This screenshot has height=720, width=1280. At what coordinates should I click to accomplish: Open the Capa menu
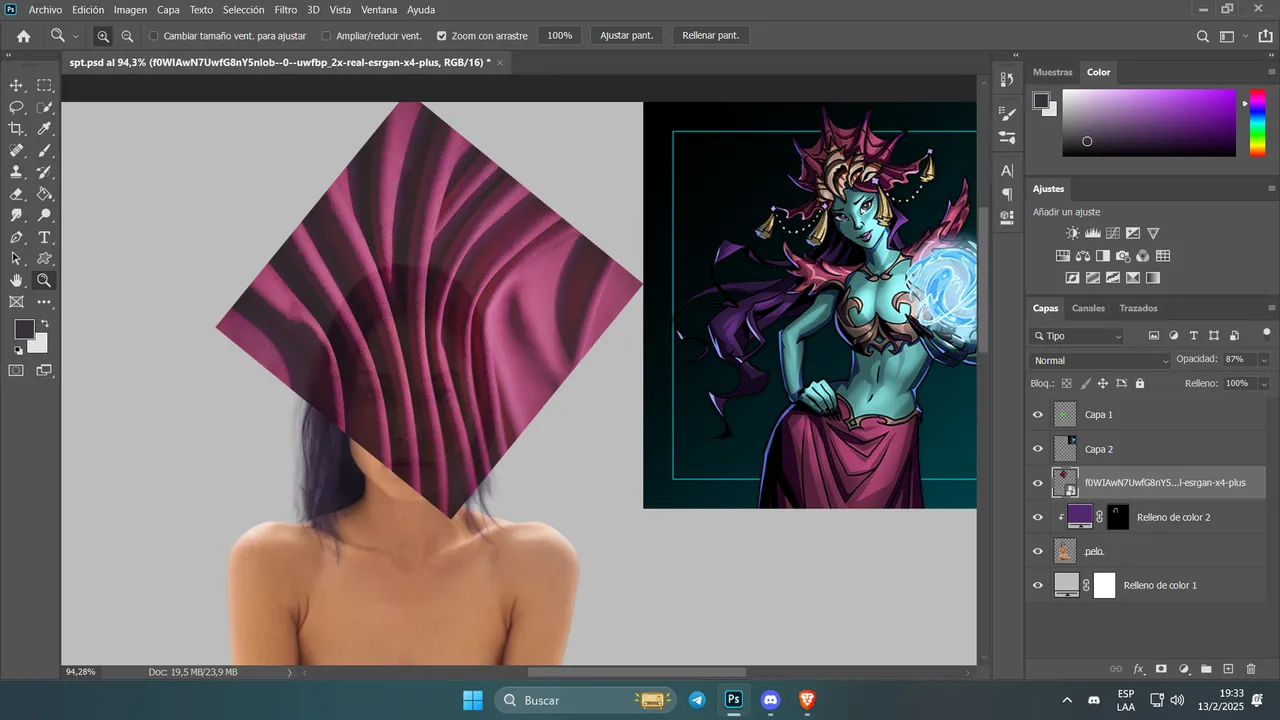pyautogui.click(x=168, y=10)
